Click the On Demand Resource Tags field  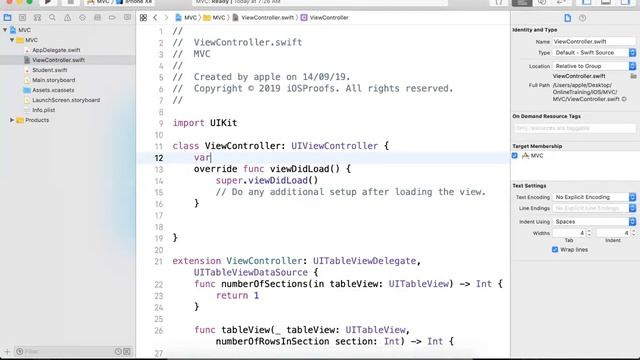click(574, 128)
